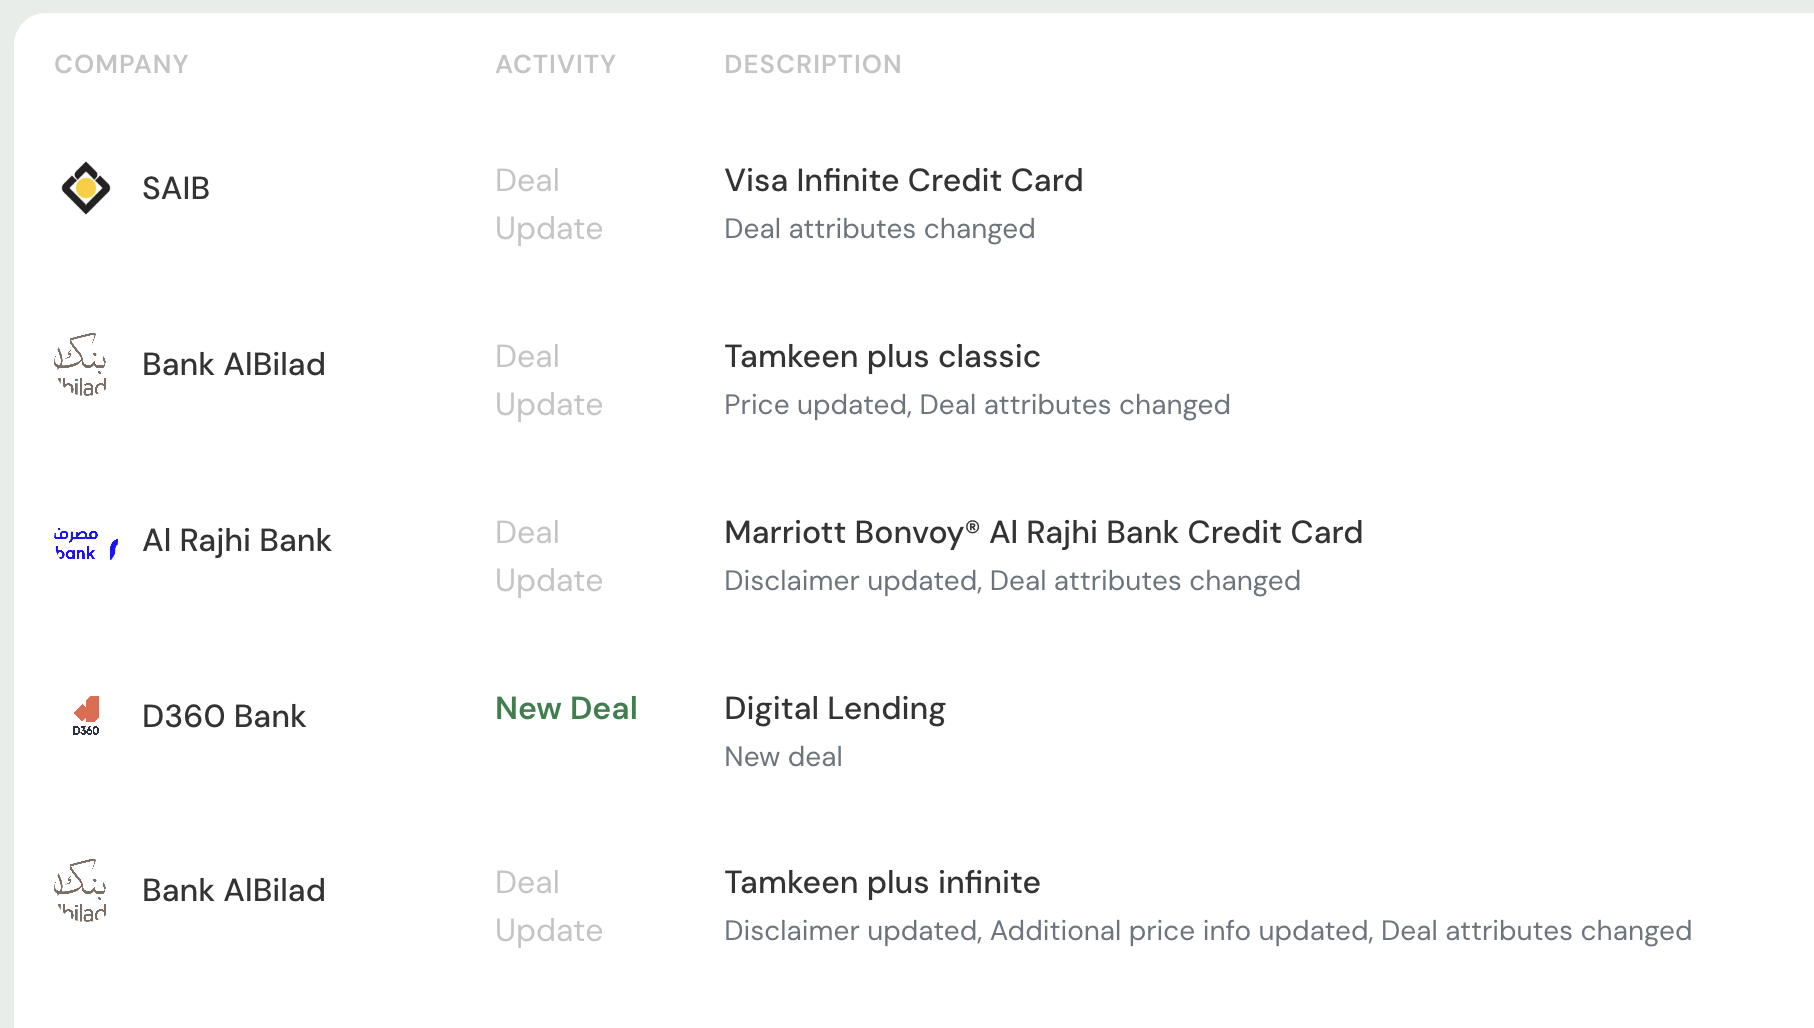
Task: Click the Bank AlBilad logo beside Tamkeen plus infinite
Action: coord(81,890)
